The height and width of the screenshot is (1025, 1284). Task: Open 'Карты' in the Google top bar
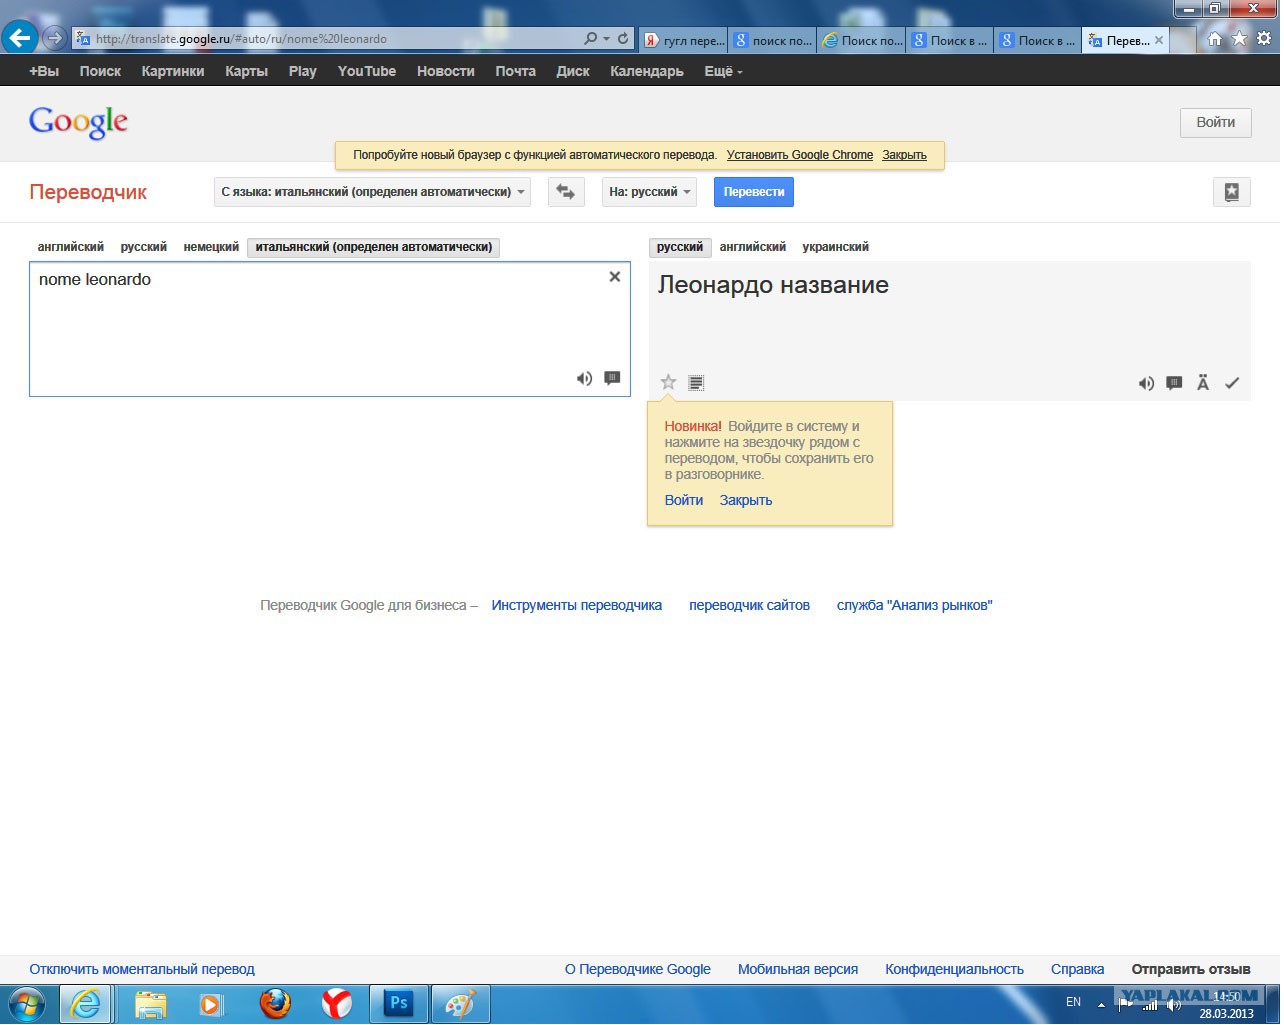click(x=246, y=71)
